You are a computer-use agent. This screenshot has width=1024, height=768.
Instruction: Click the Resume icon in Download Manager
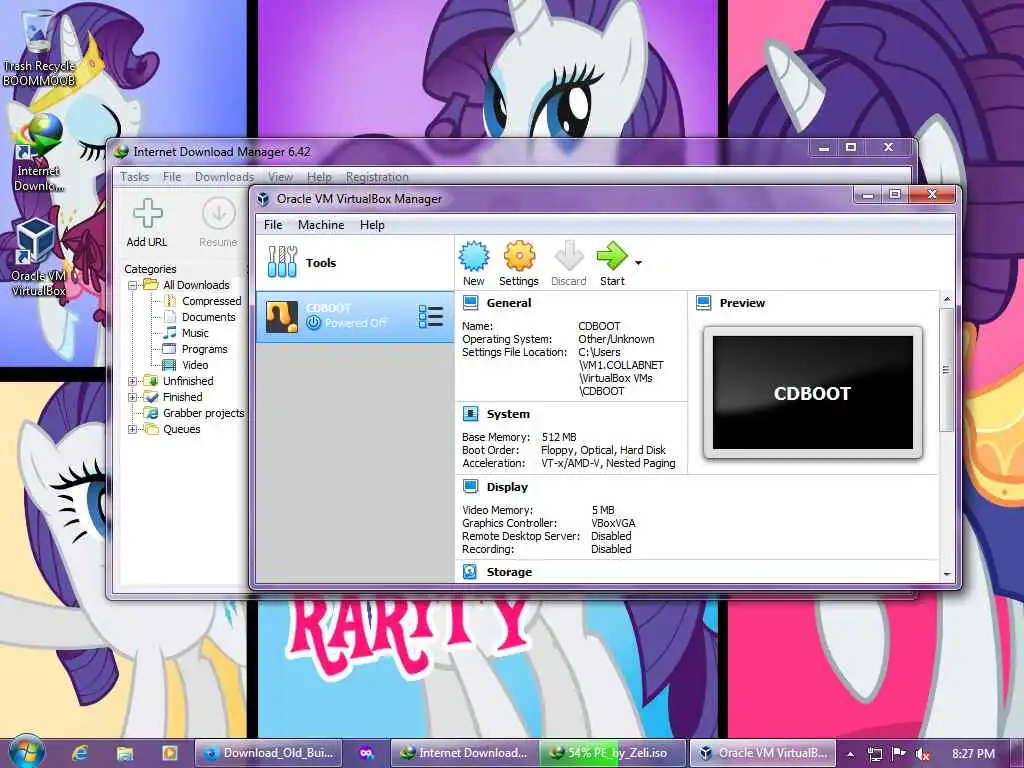218,223
